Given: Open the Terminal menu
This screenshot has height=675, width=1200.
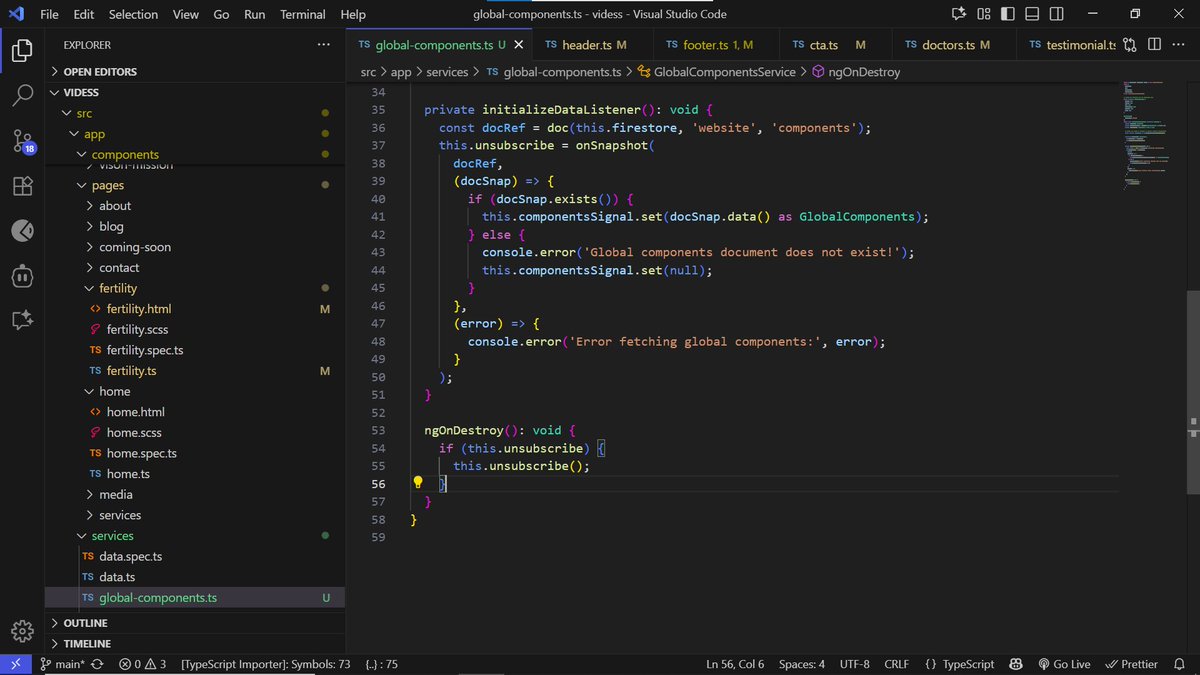Looking at the screenshot, I should coord(302,14).
